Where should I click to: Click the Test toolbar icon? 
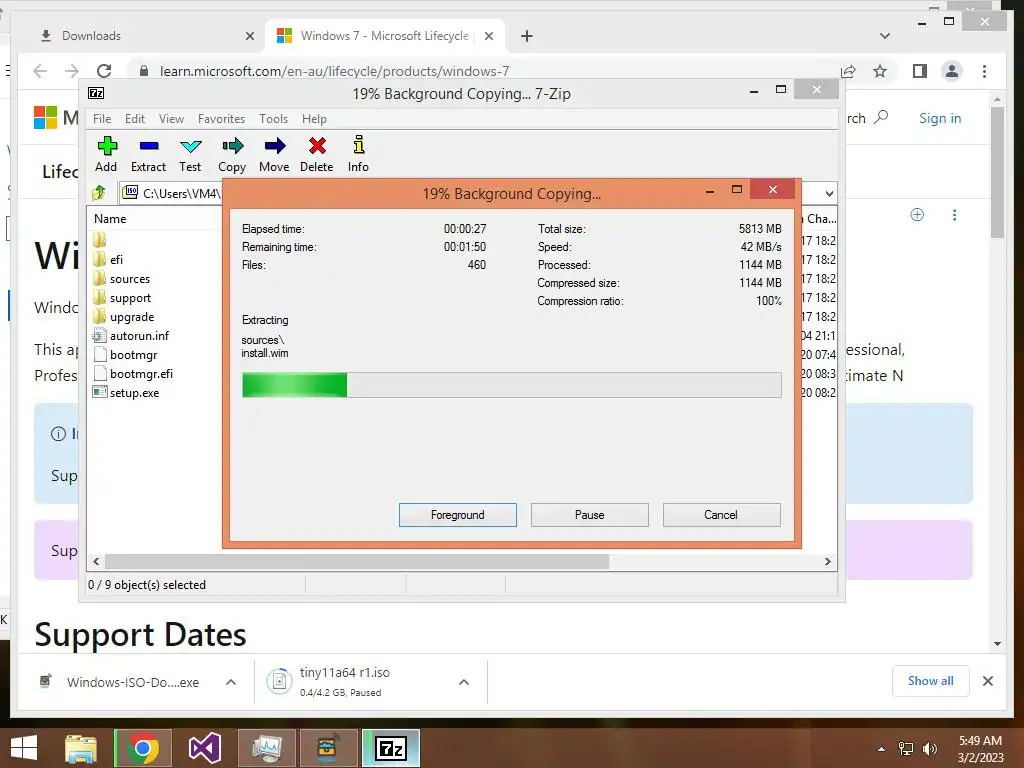(190, 154)
